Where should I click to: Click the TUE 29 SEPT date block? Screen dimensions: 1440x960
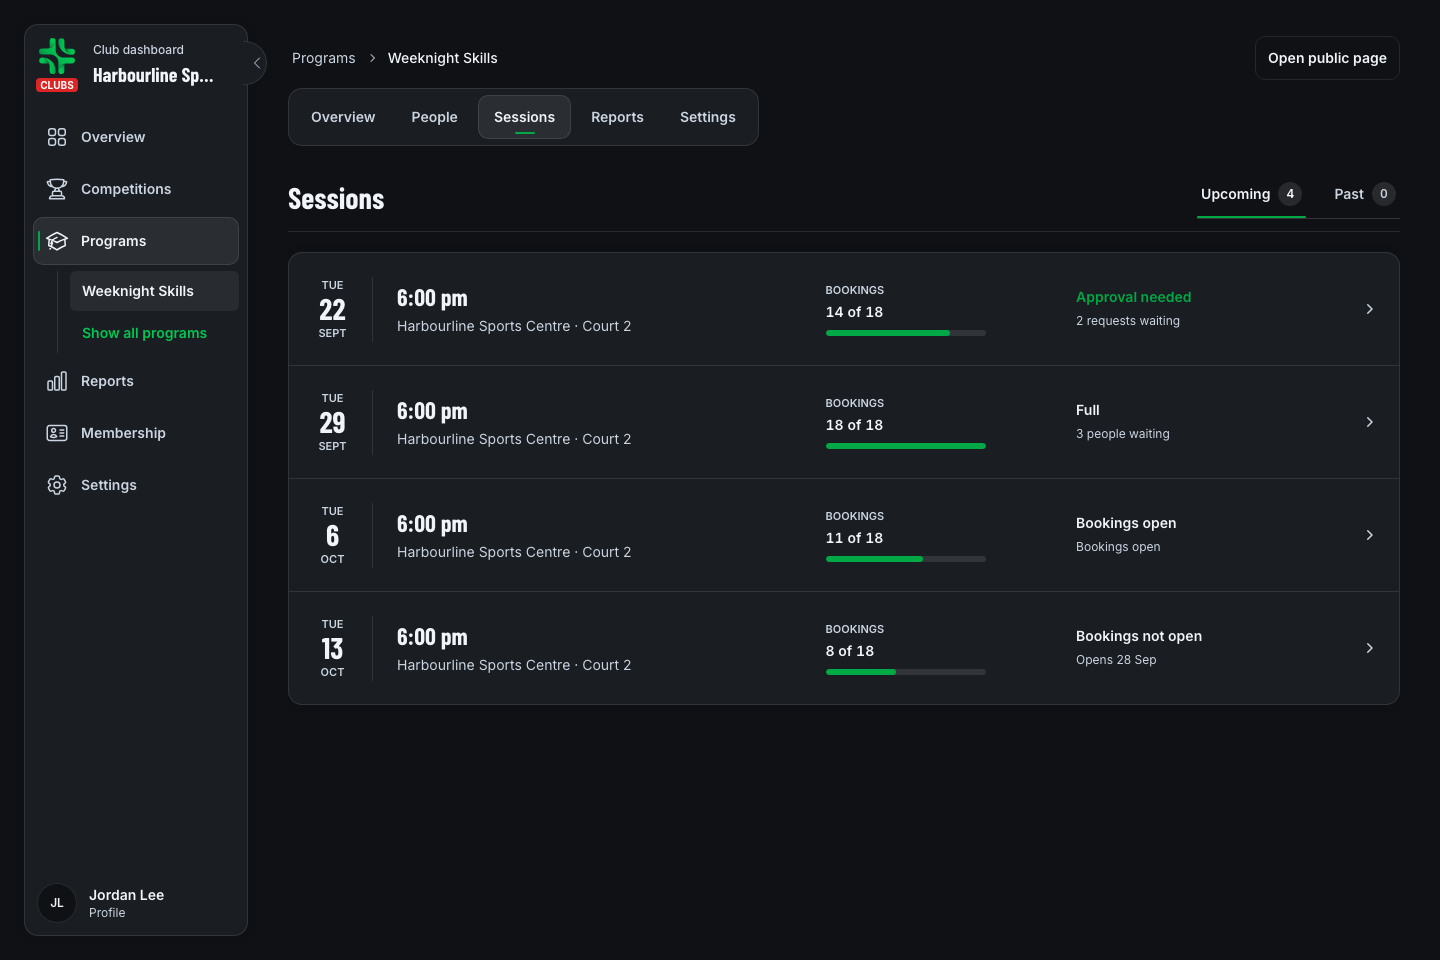point(332,422)
